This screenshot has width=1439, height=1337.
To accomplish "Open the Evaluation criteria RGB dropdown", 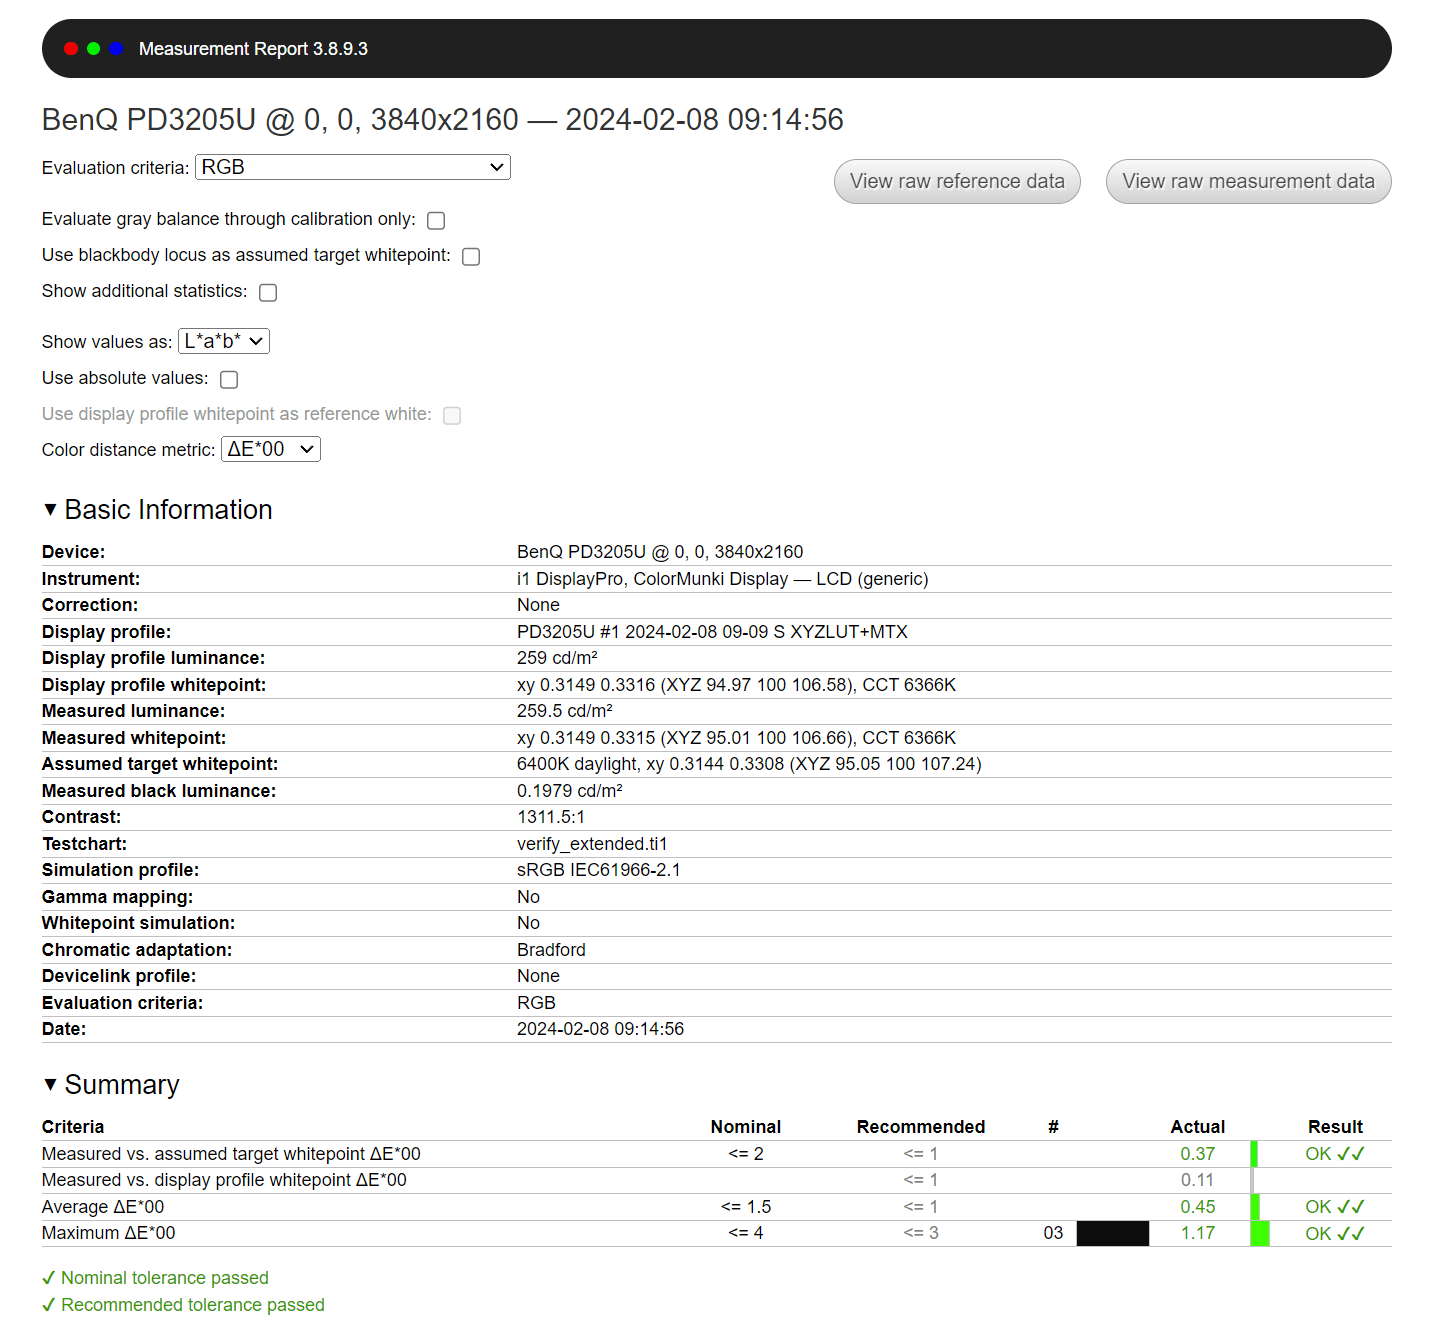I will click(352, 167).
